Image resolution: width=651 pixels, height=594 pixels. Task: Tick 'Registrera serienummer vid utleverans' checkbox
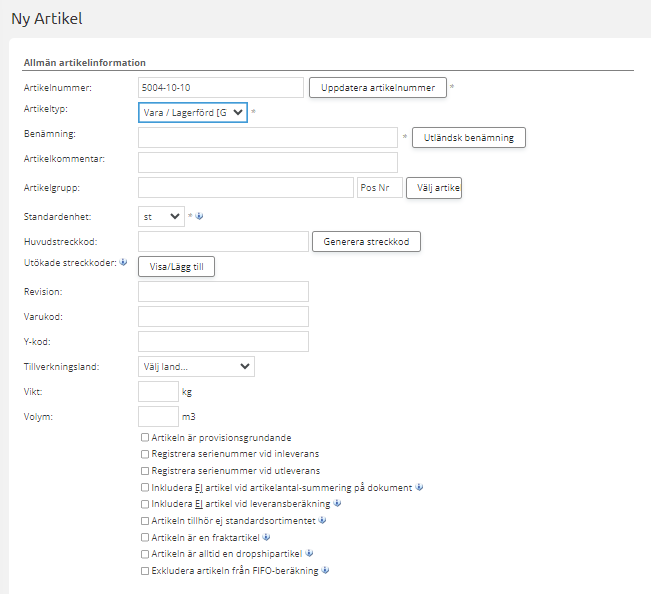[x=146, y=471]
